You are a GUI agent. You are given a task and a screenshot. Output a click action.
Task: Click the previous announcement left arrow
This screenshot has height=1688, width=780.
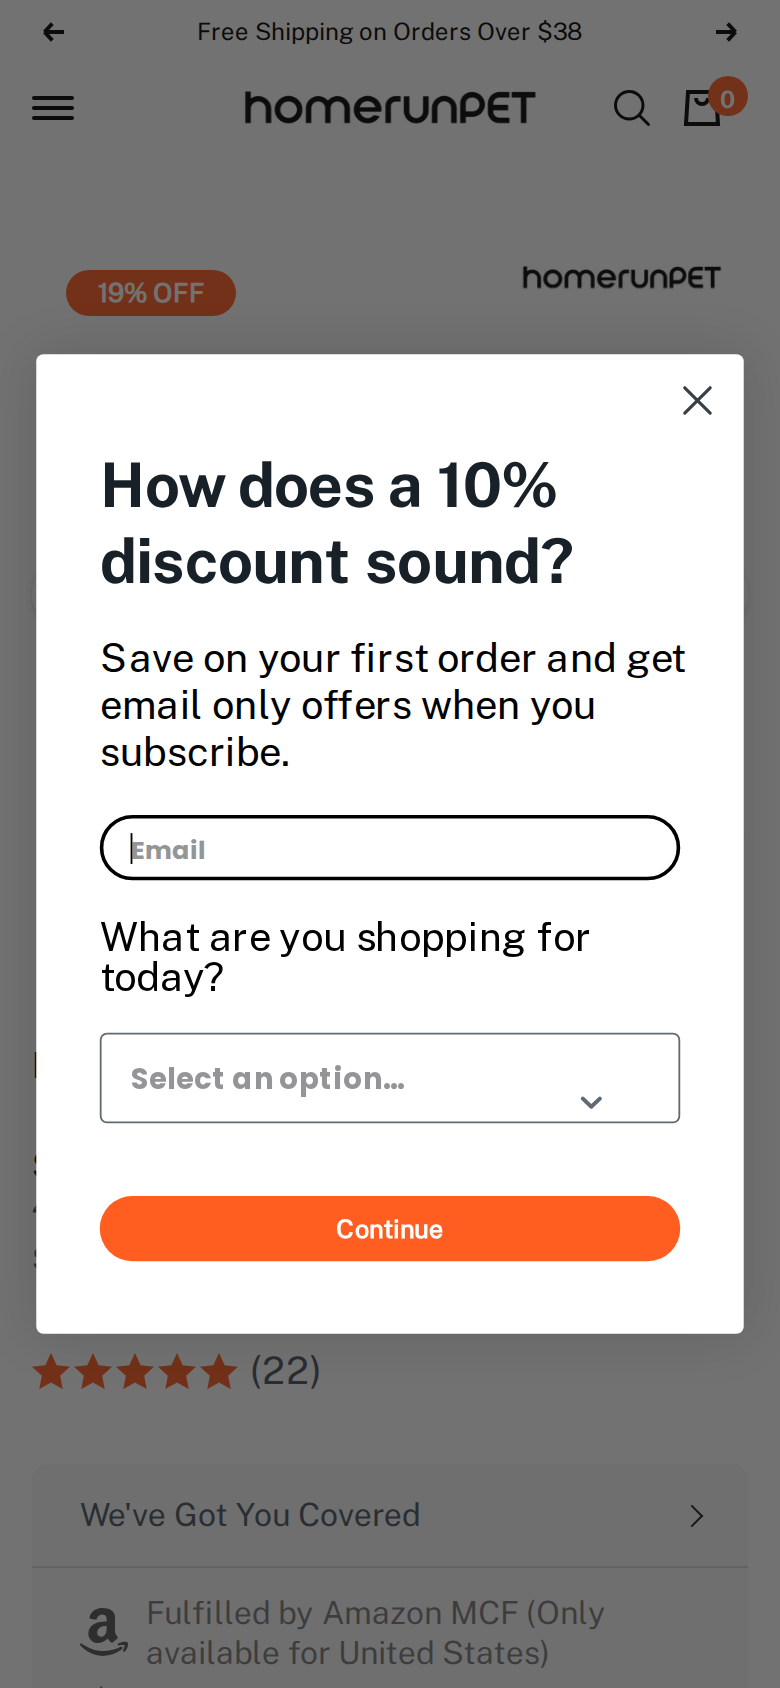[54, 32]
